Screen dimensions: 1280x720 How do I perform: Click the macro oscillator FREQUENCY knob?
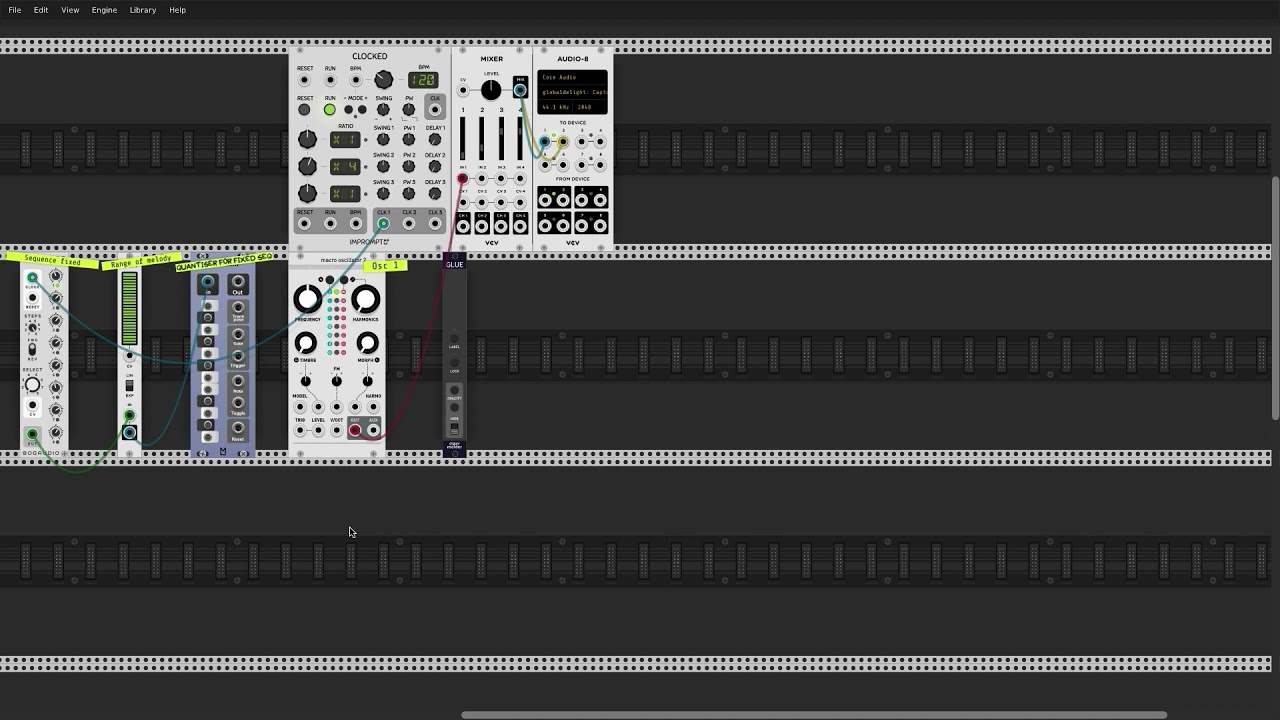click(308, 298)
